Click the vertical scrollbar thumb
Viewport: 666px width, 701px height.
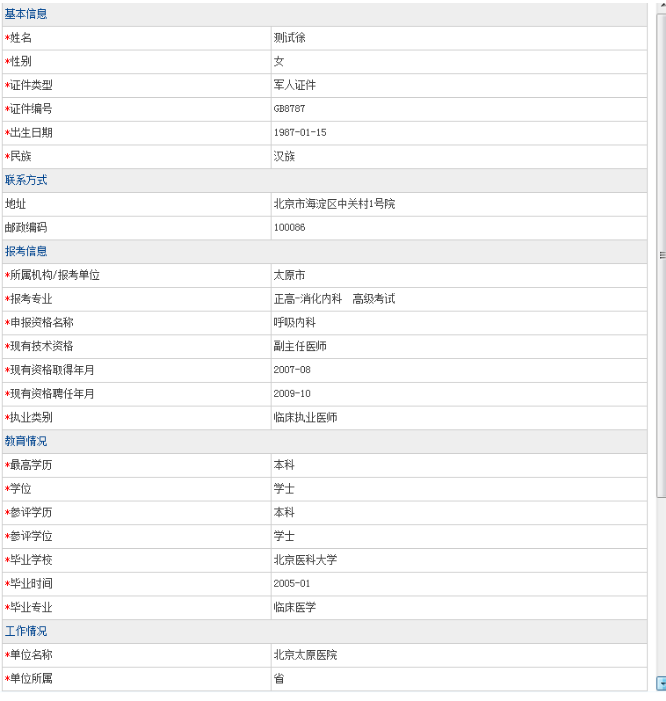pyautogui.click(x=661, y=255)
